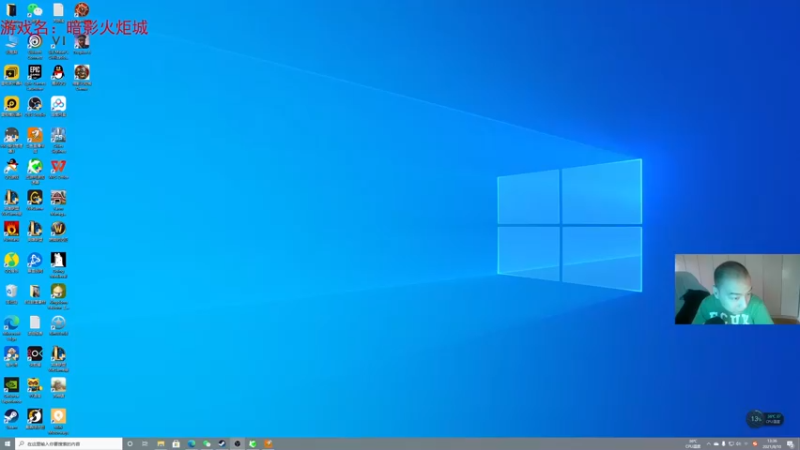The image size is (800, 450).
Task: Open the notification center icon
Action: (x=790, y=444)
